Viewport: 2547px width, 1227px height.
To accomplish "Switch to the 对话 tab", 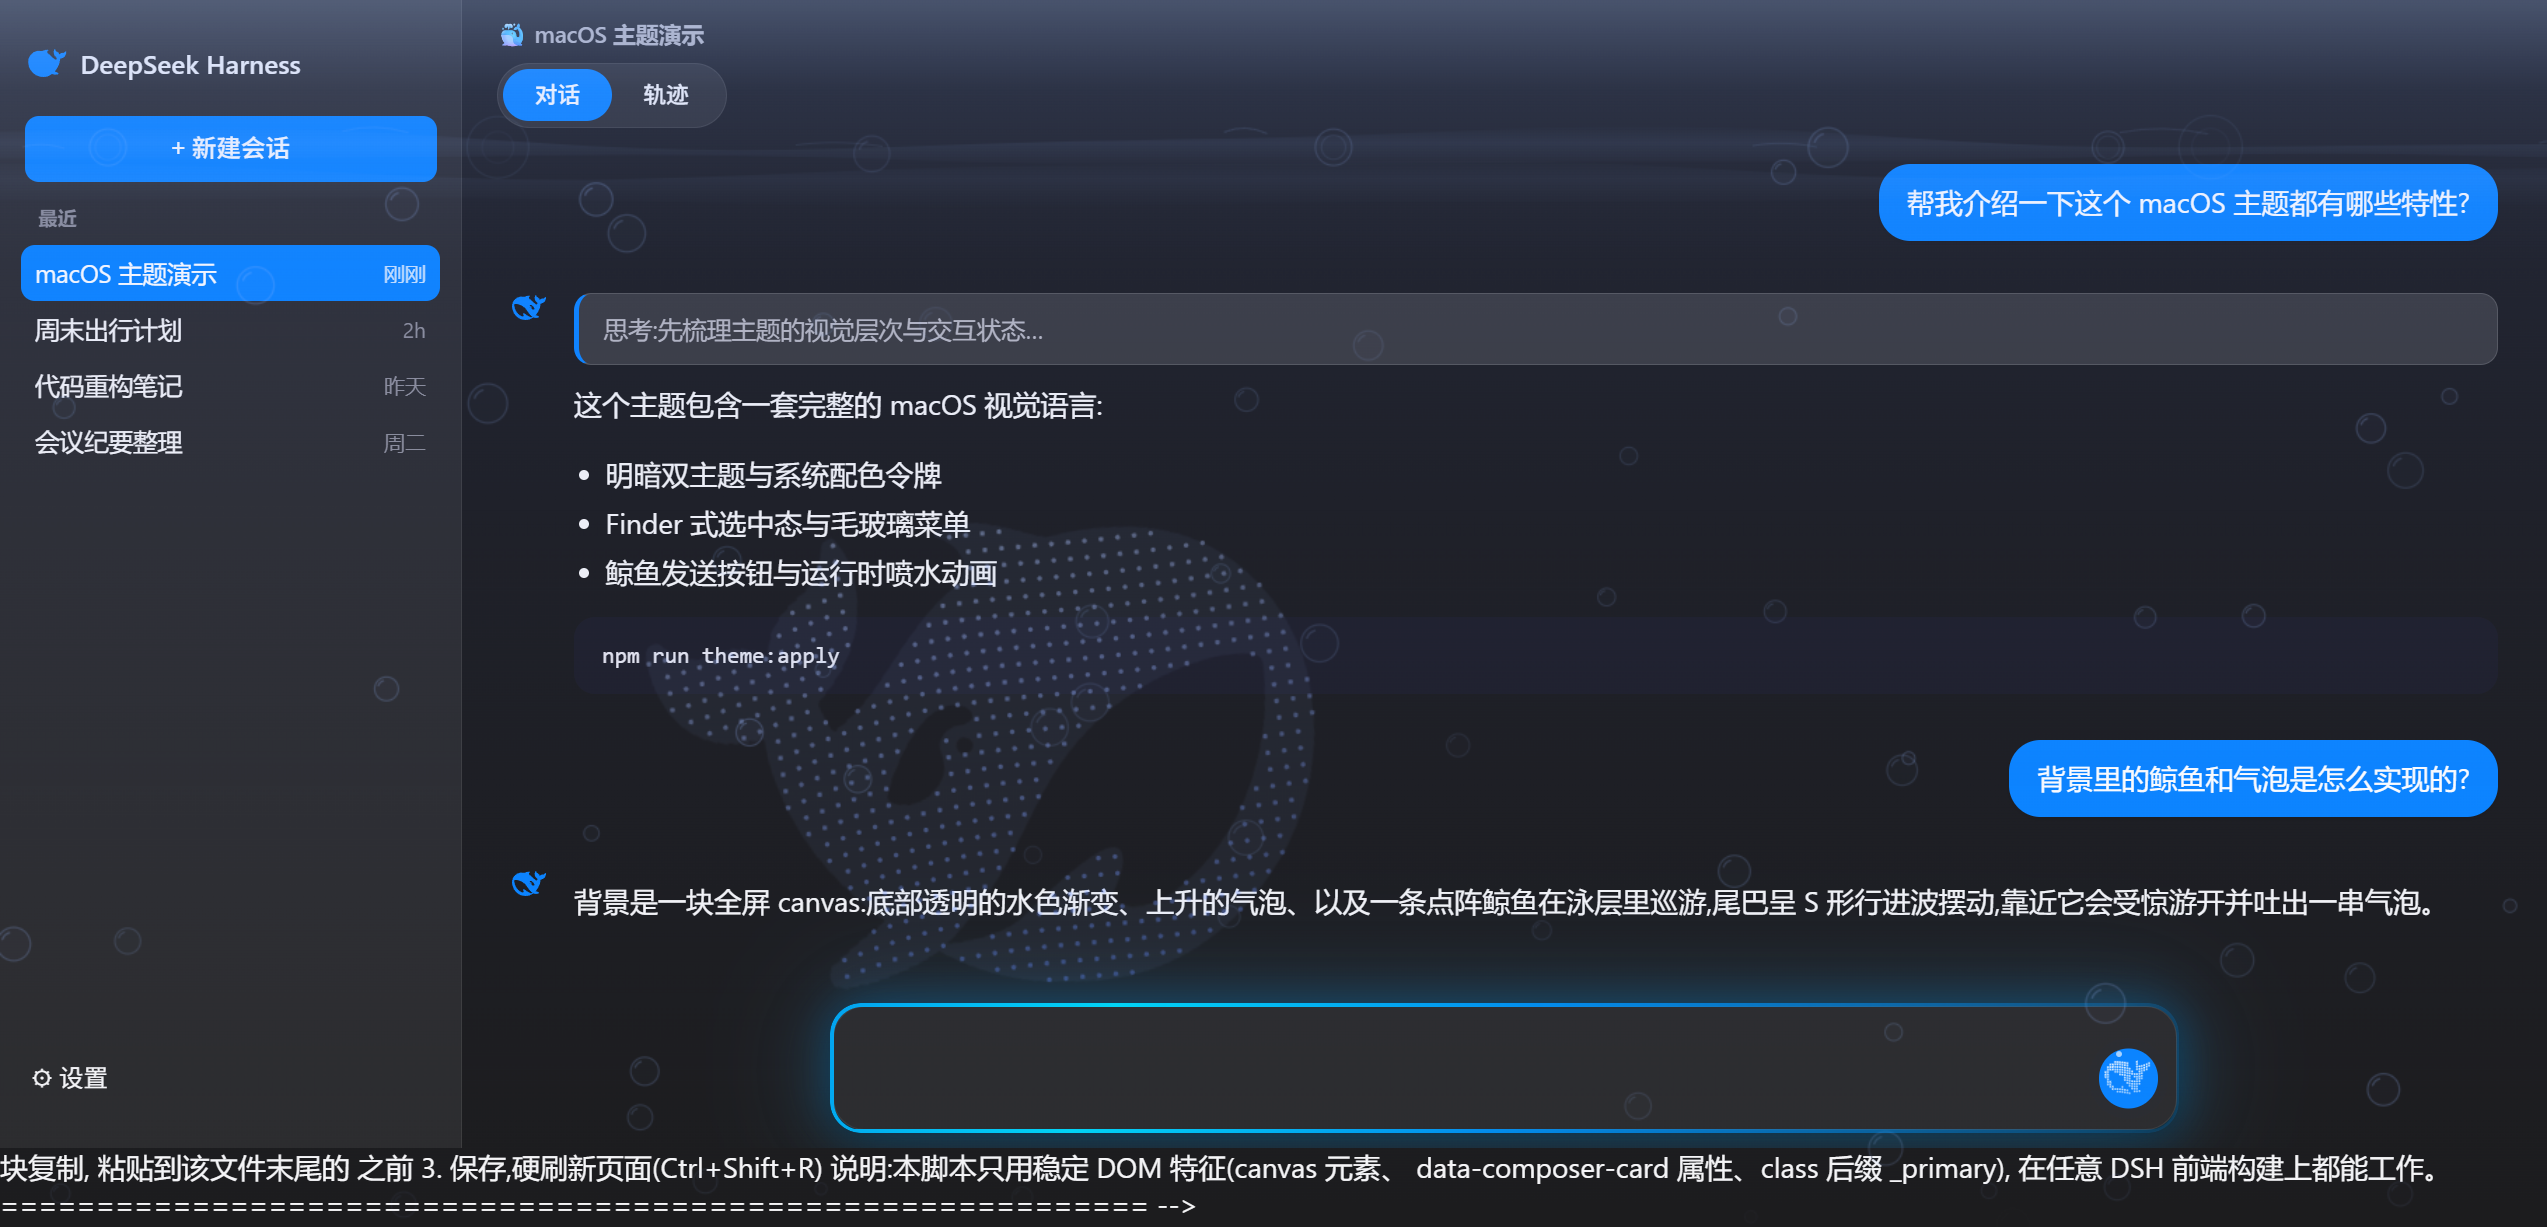I will click(x=557, y=95).
